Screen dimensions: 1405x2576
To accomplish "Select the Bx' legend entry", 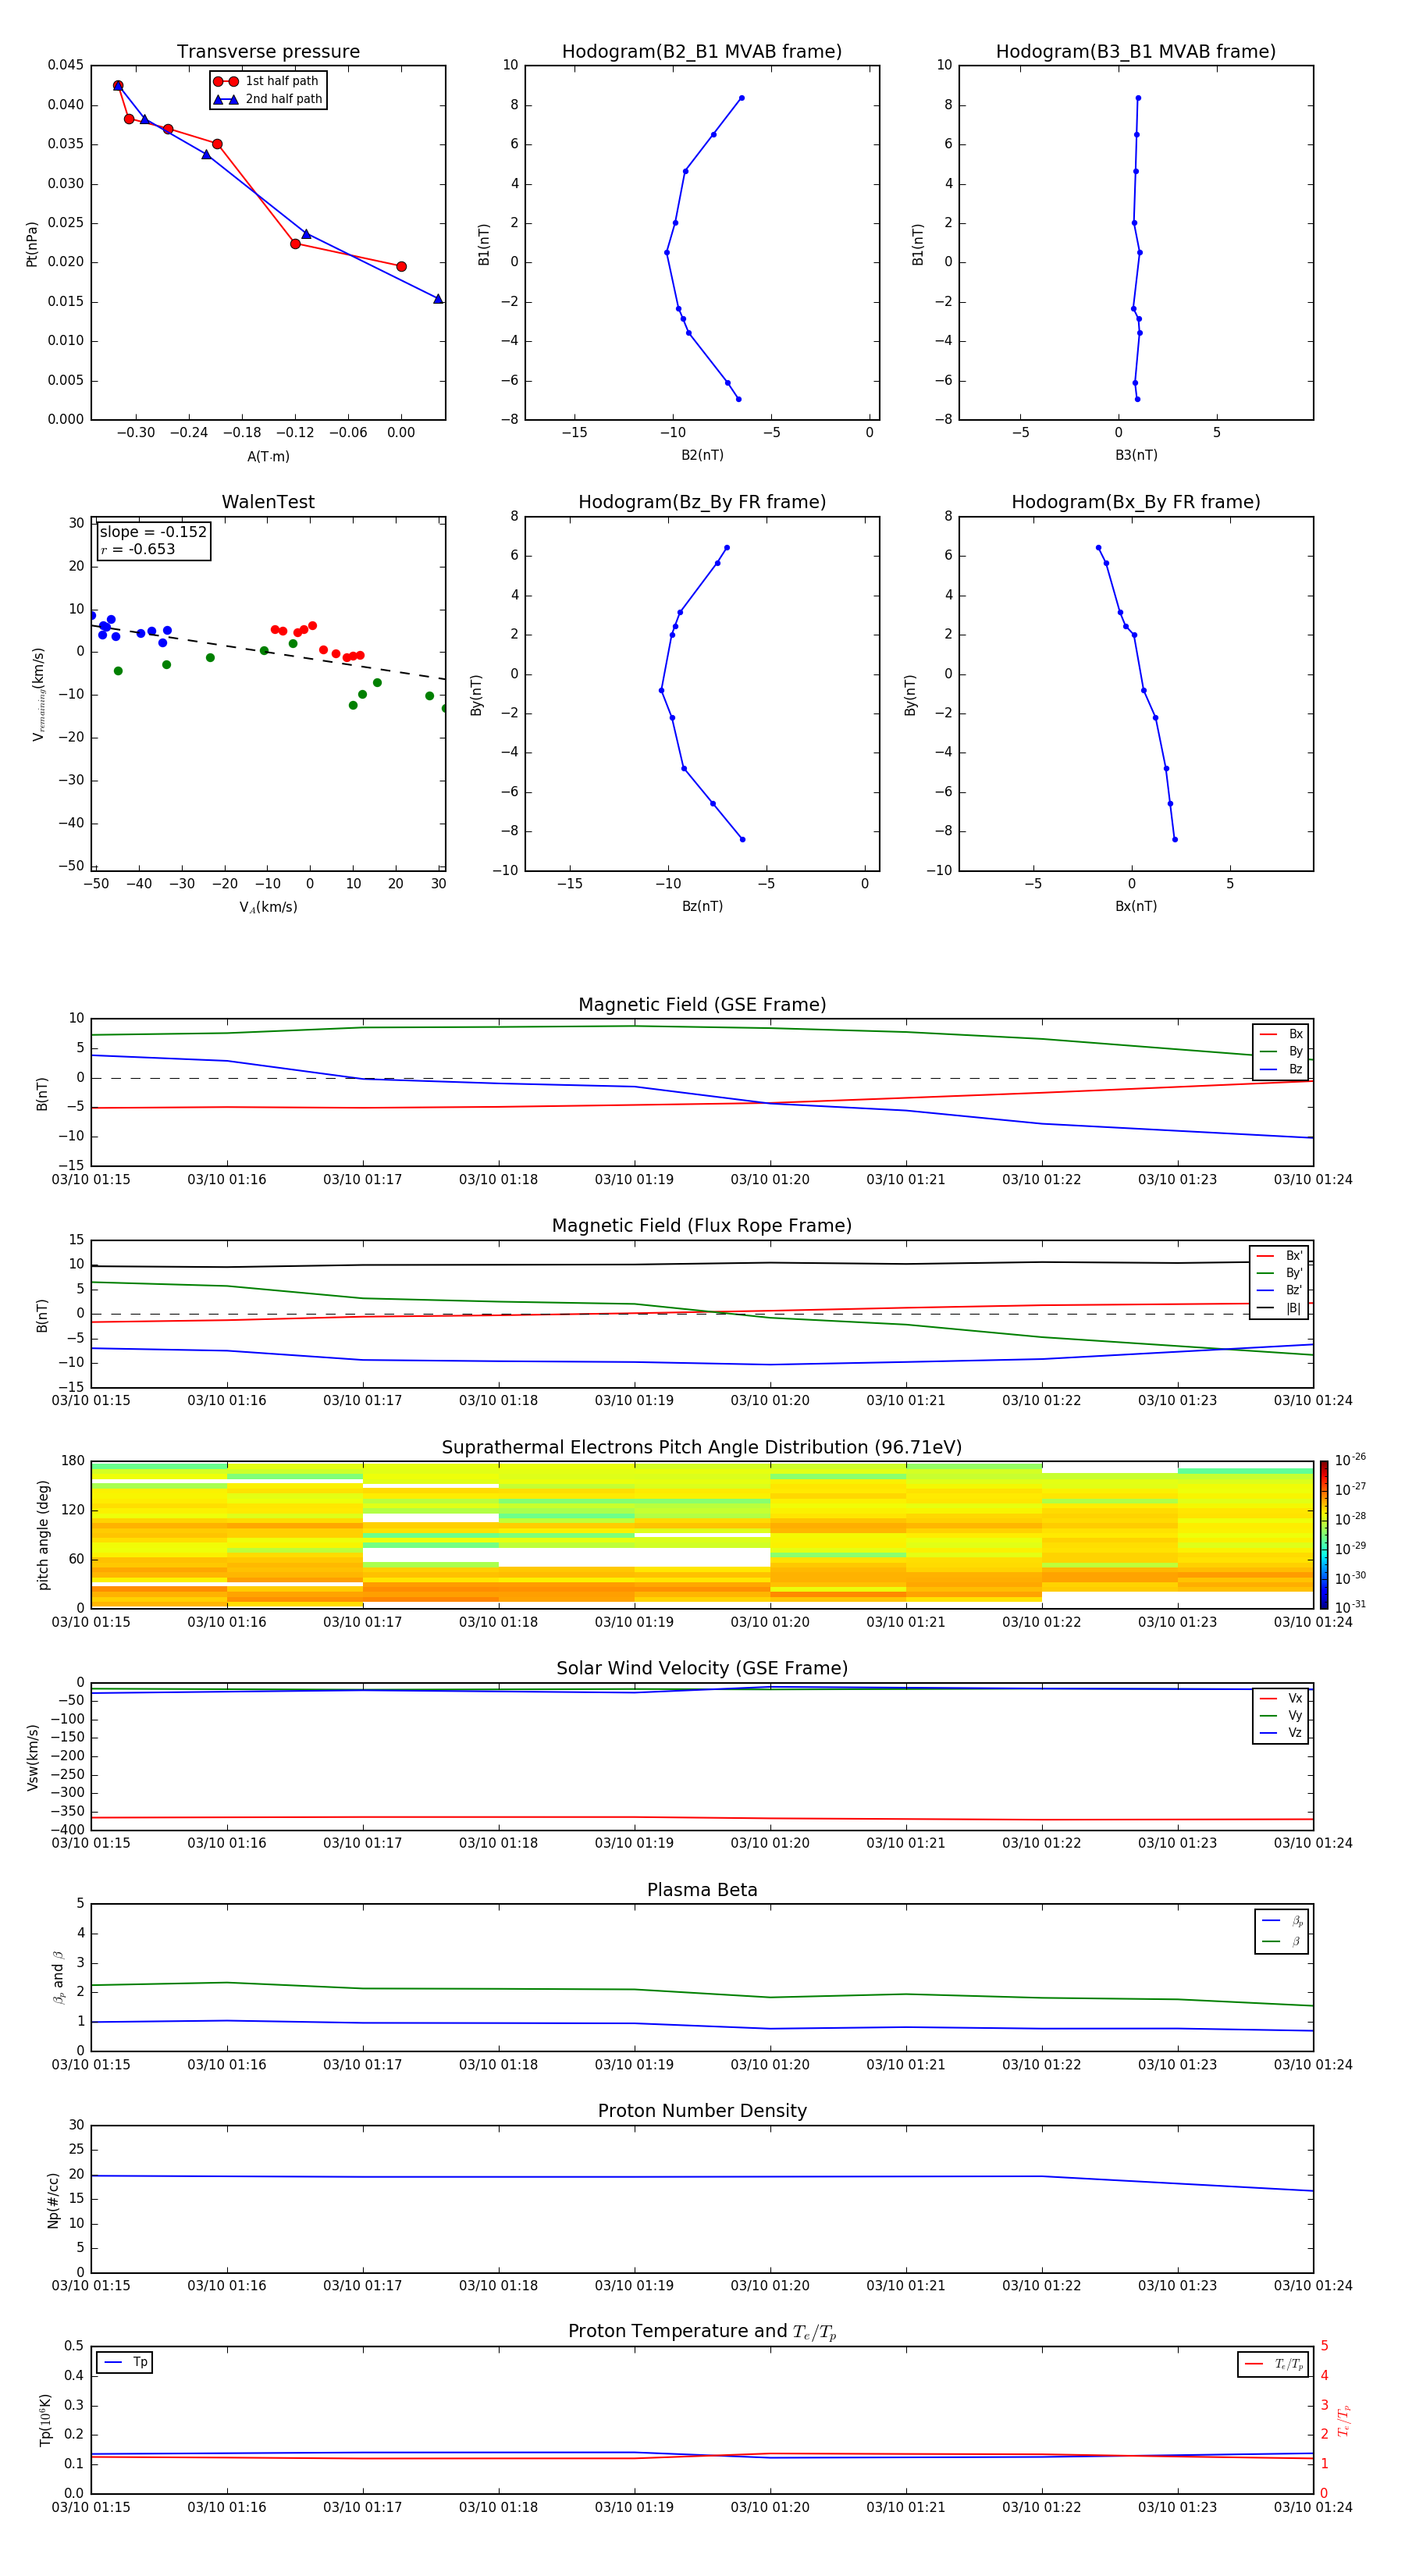I will click(x=1280, y=1256).
